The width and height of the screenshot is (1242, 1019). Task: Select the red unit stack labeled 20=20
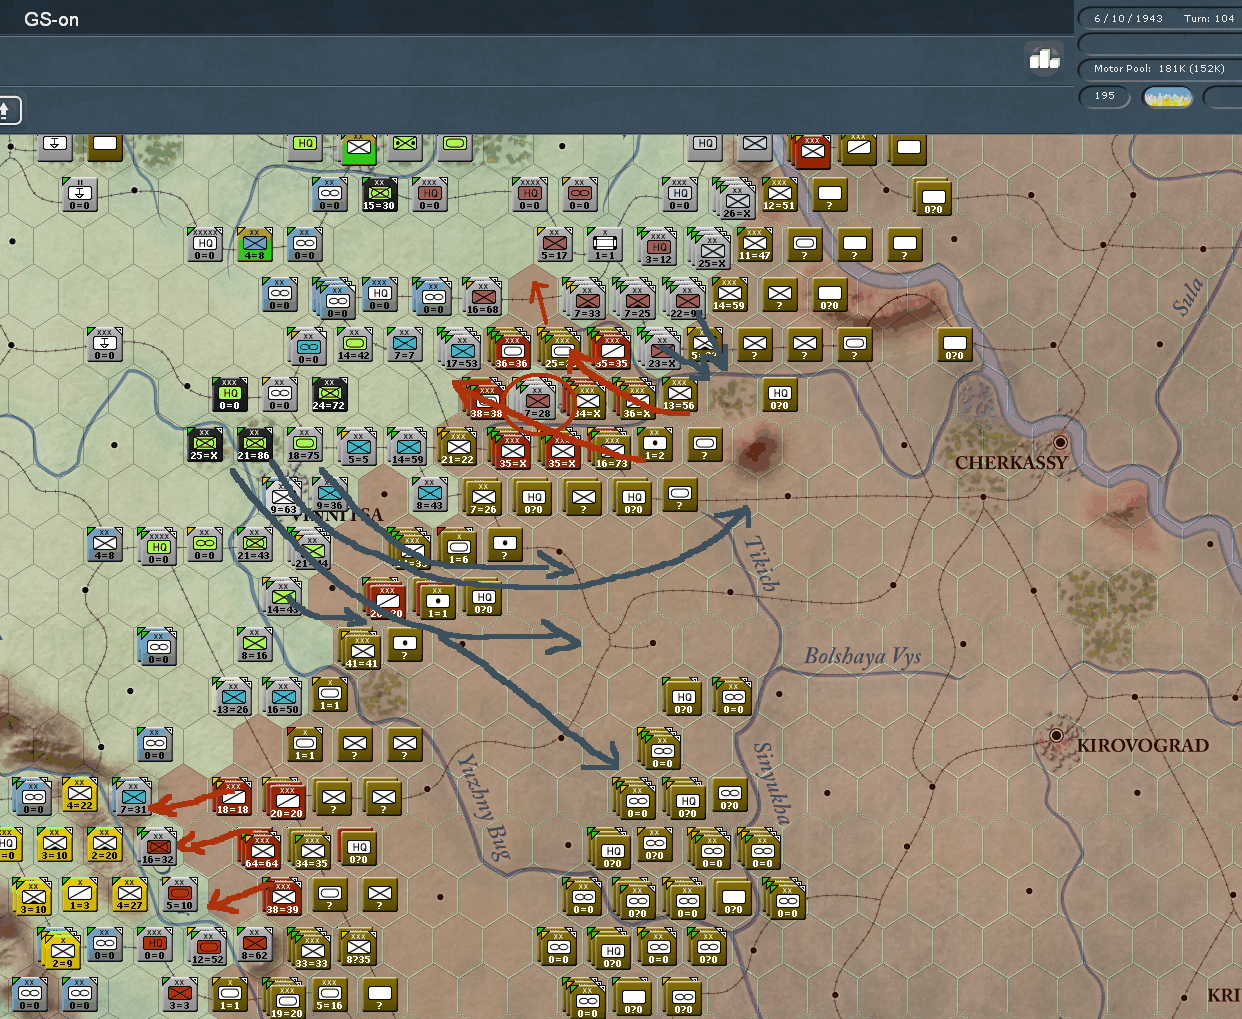286,798
